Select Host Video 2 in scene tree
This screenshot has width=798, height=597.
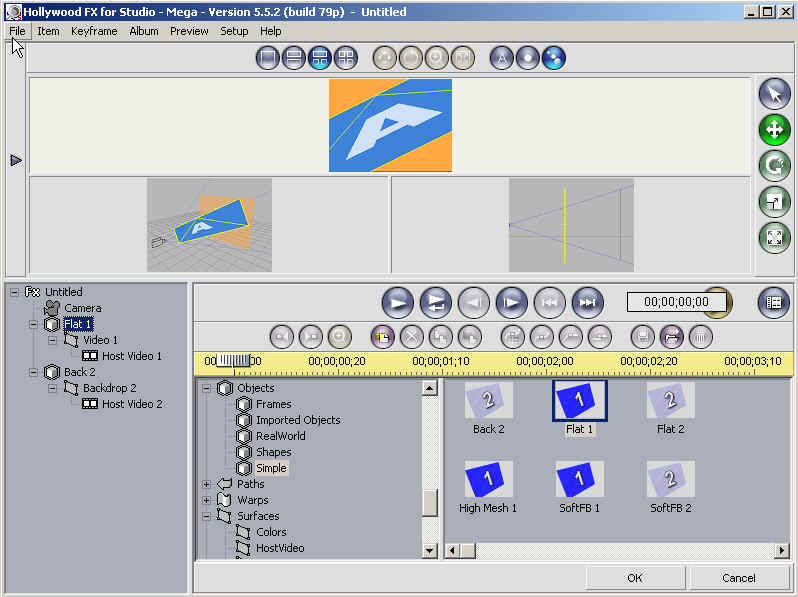132,404
